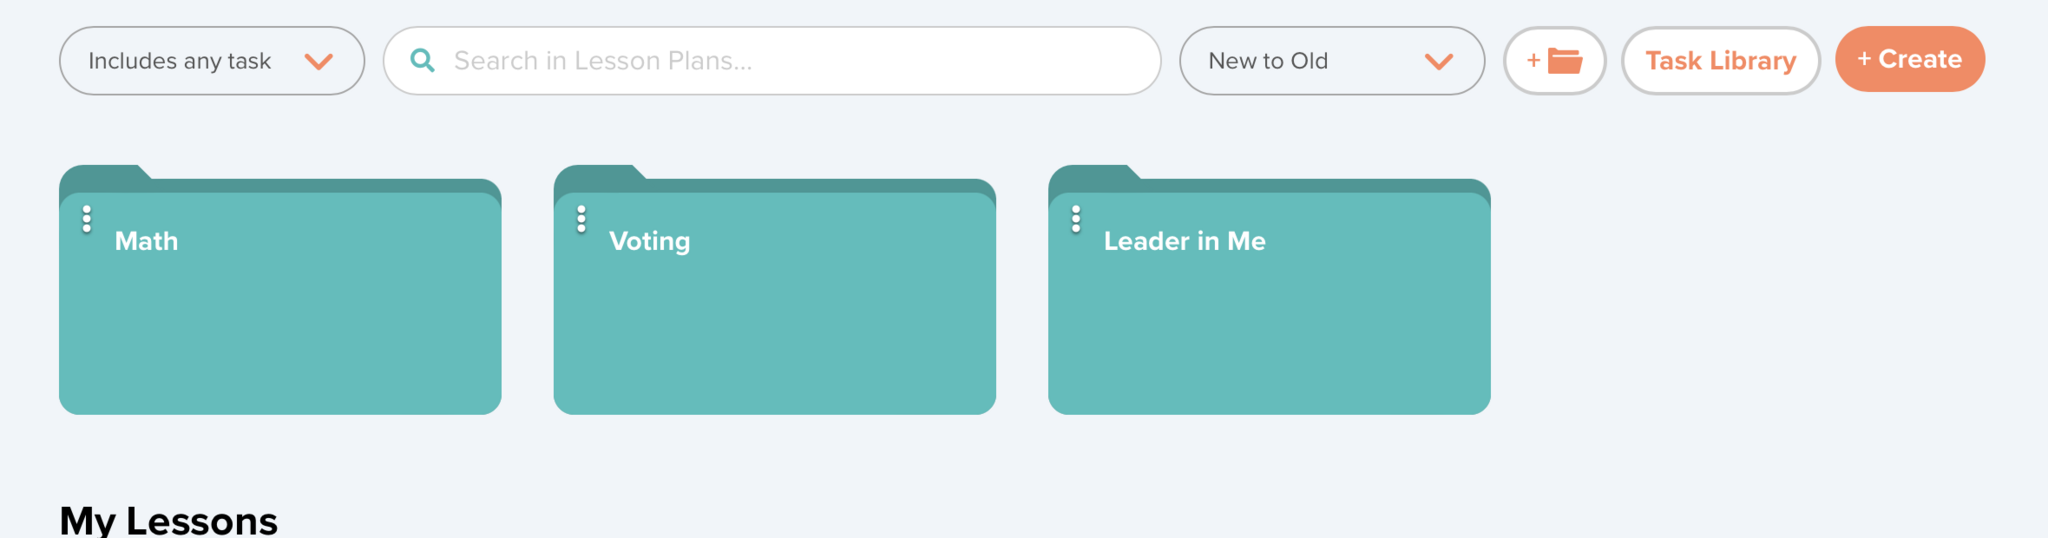
Task: Click the My Lessons heading
Action: [x=169, y=520]
